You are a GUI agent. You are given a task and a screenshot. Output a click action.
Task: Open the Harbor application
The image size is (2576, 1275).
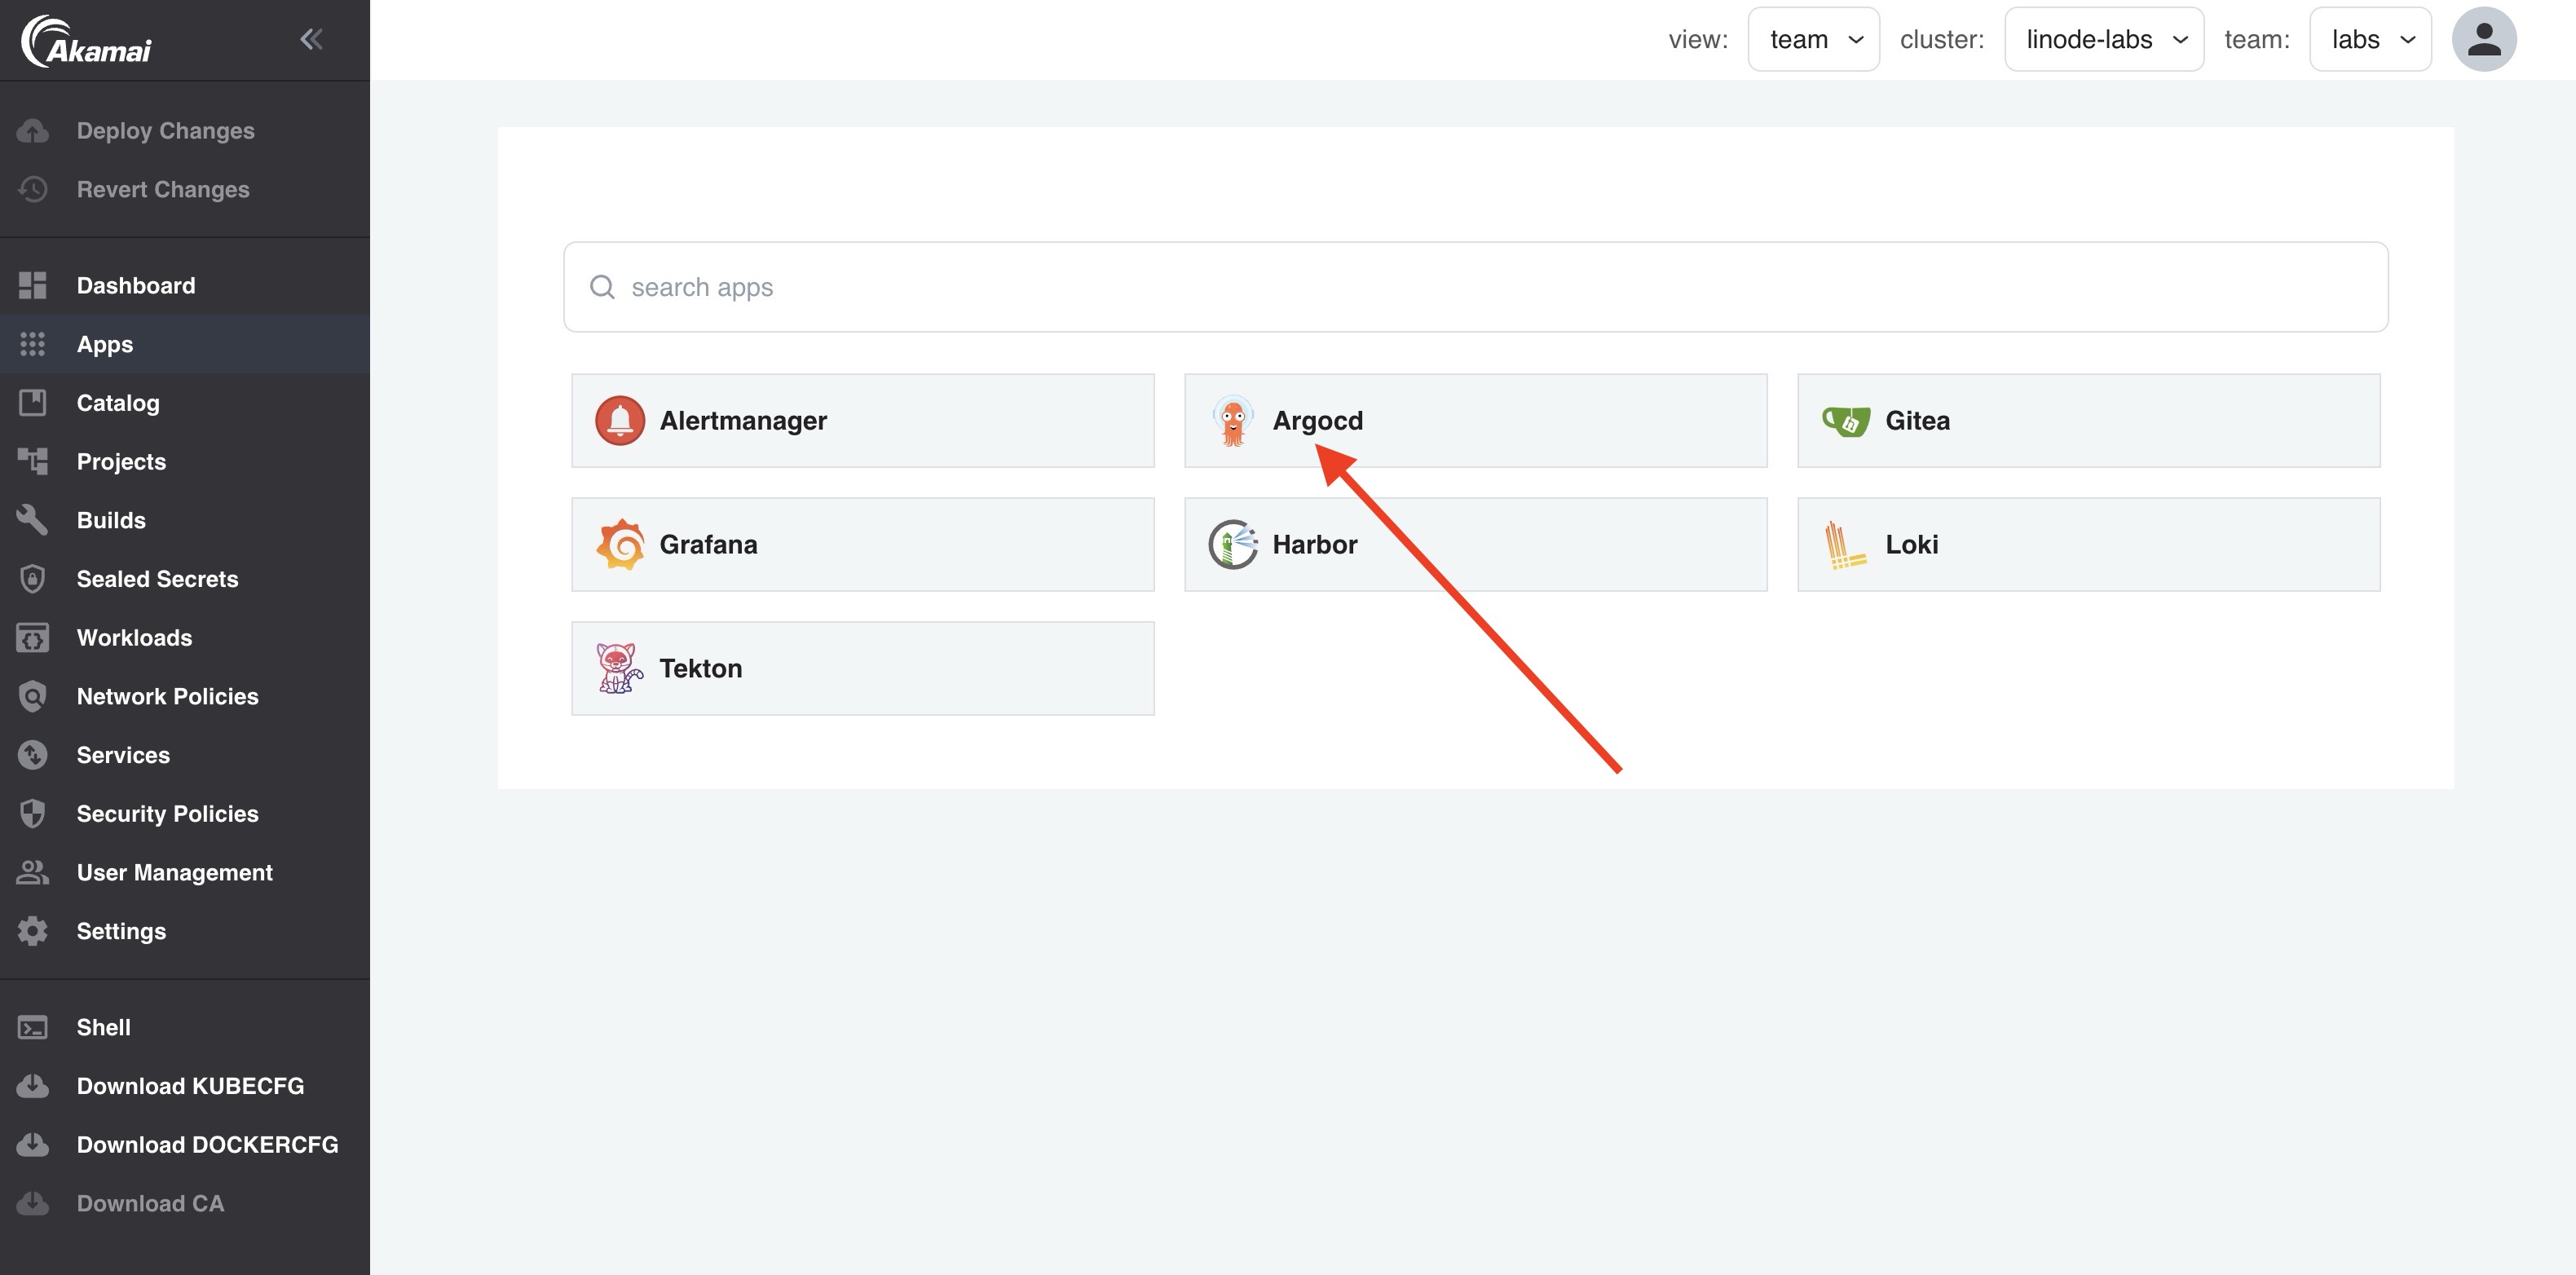click(1475, 544)
